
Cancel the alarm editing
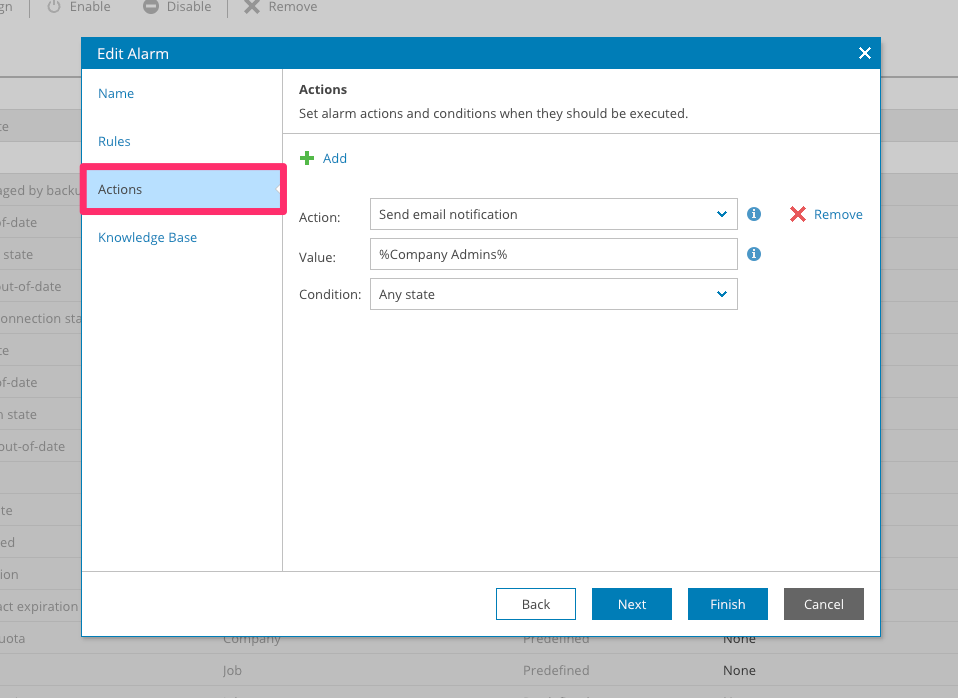coord(824,604)
